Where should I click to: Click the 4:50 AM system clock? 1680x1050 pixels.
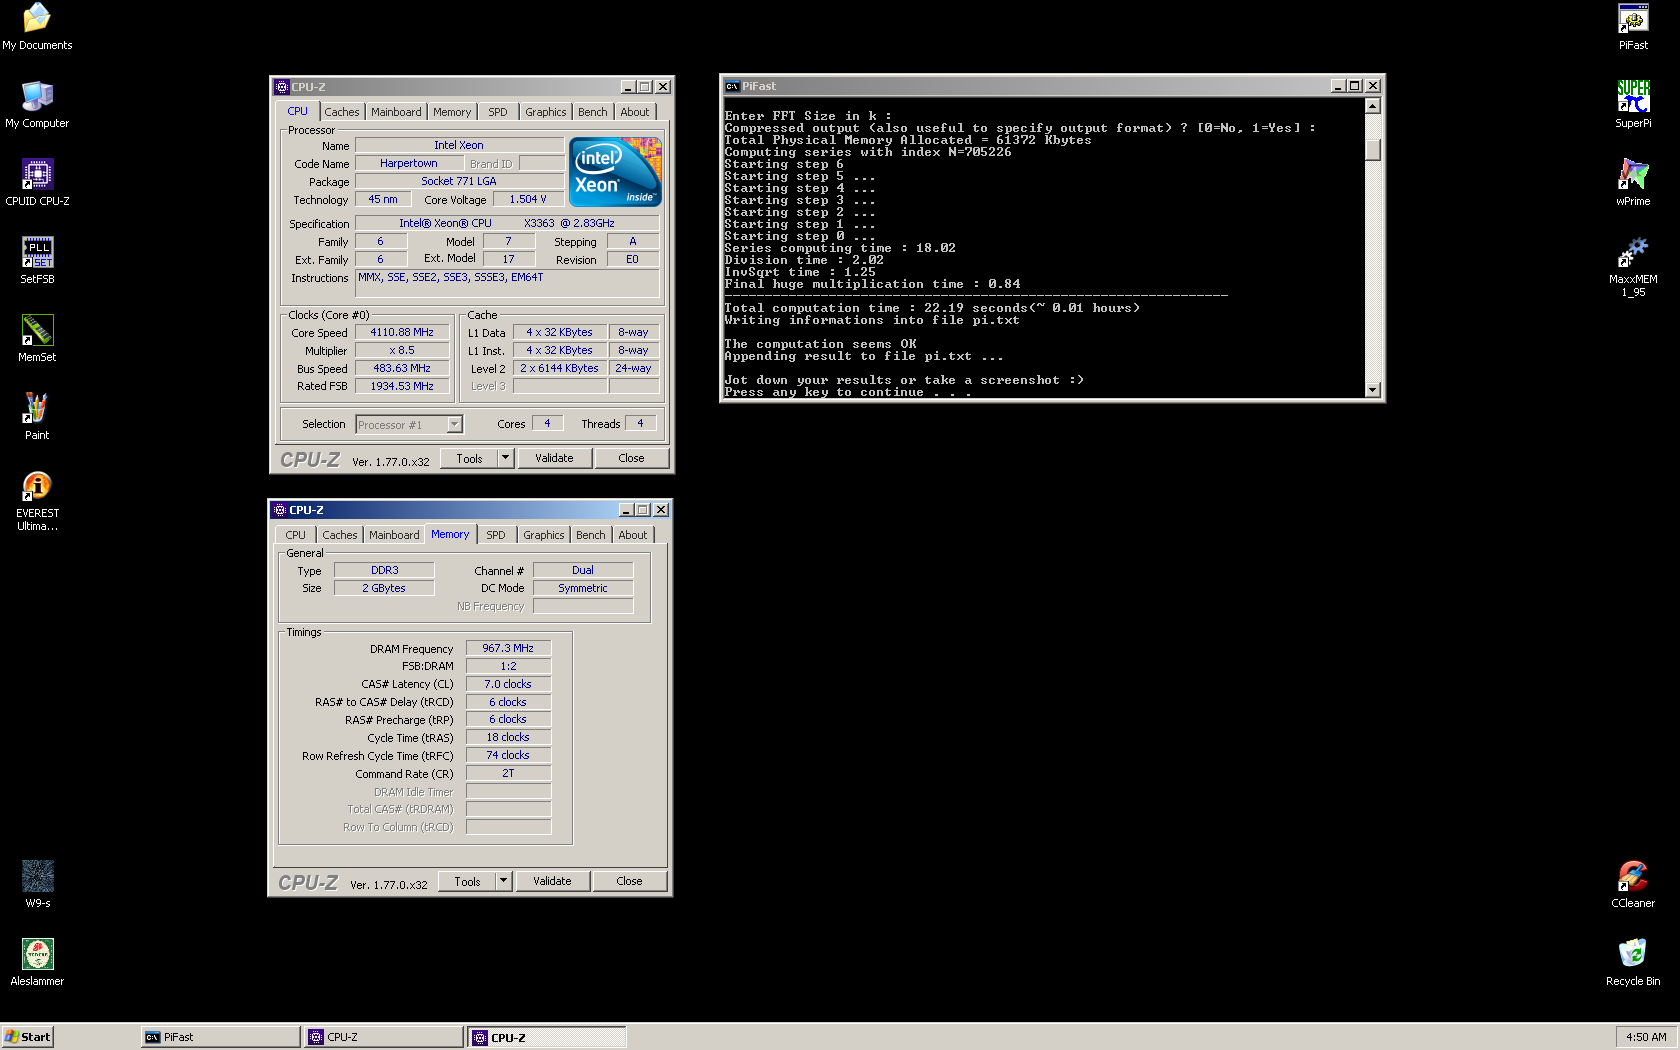tap(1646, 1037)
